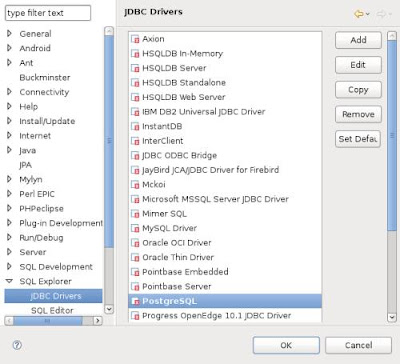Open the help question mark icon
This screenshot has height=364, width=400.
pos(17,345)
